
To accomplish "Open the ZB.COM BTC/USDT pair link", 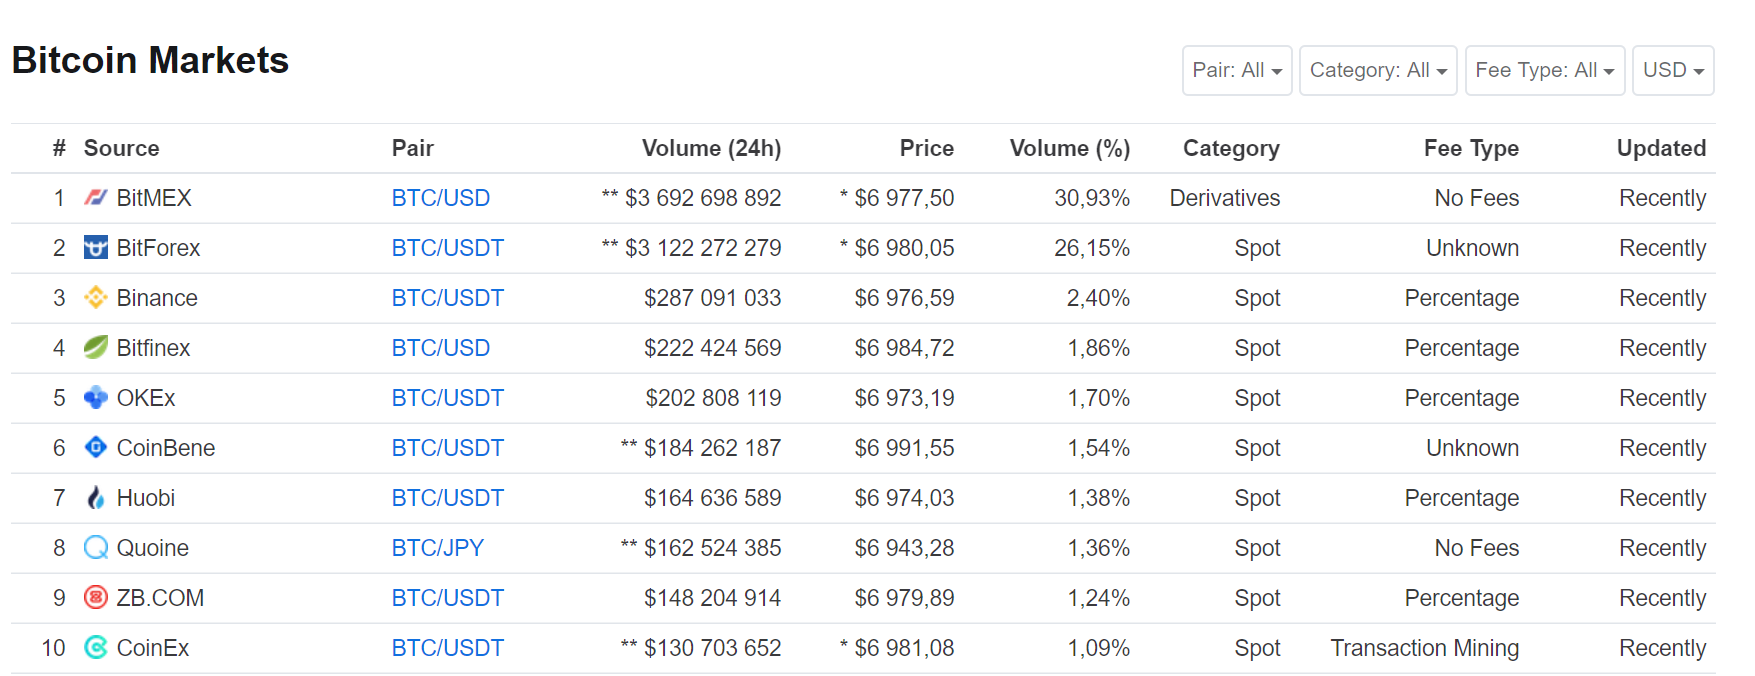I will coord(448,598).
